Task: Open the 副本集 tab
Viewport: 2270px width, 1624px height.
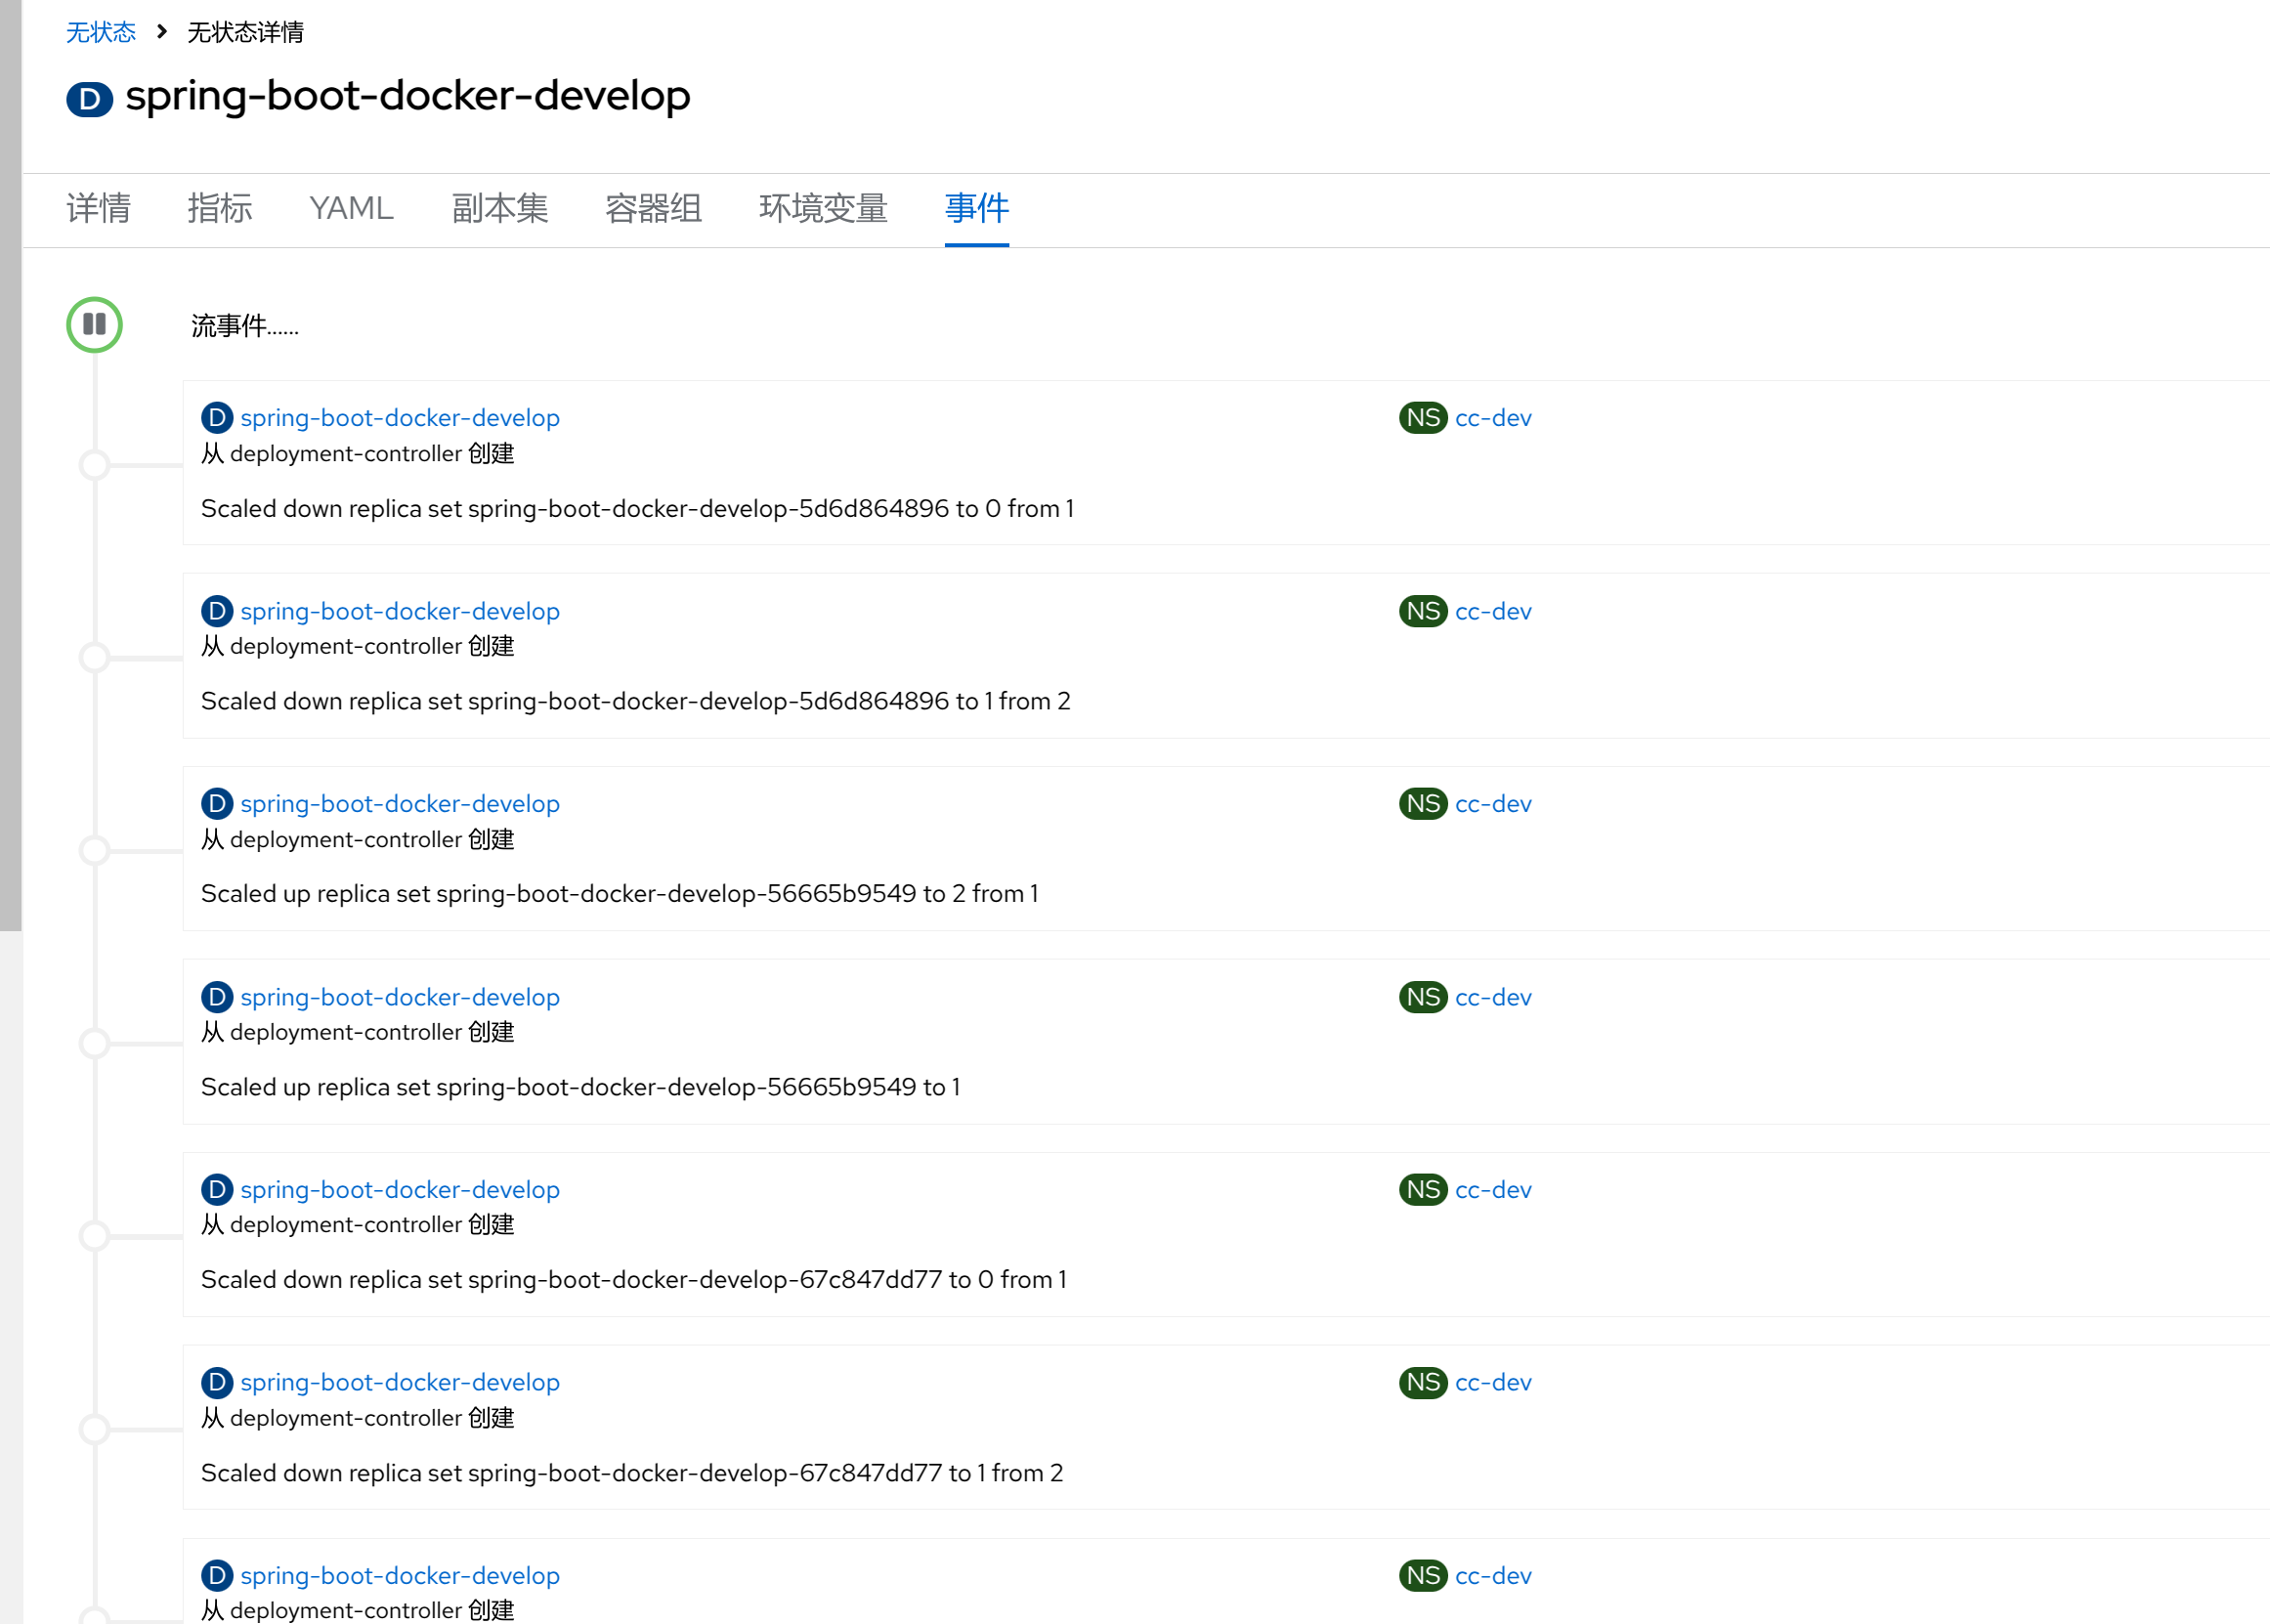Action: pyautogui.click(x=499, y=208)
